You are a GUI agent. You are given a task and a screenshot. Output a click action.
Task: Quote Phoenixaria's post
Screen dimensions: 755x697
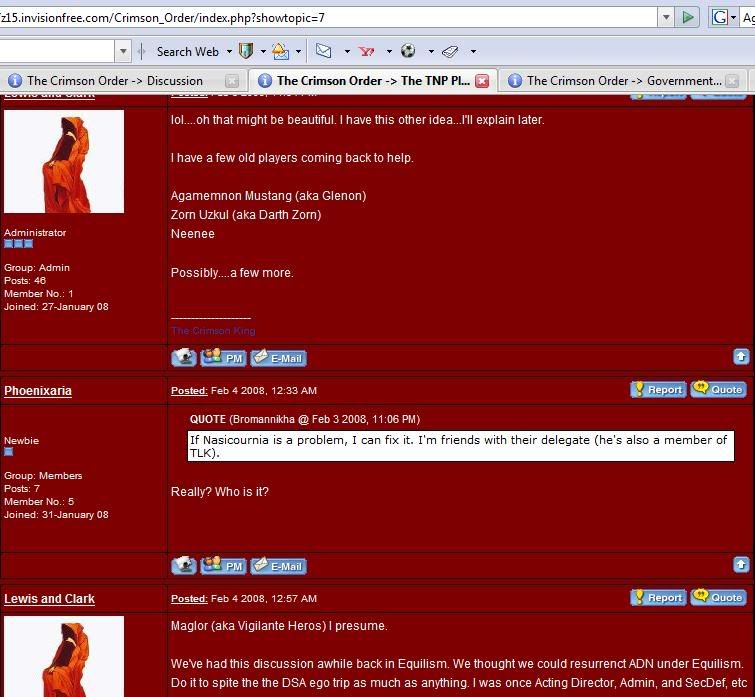pyautogui.click(x=718, y=389)
